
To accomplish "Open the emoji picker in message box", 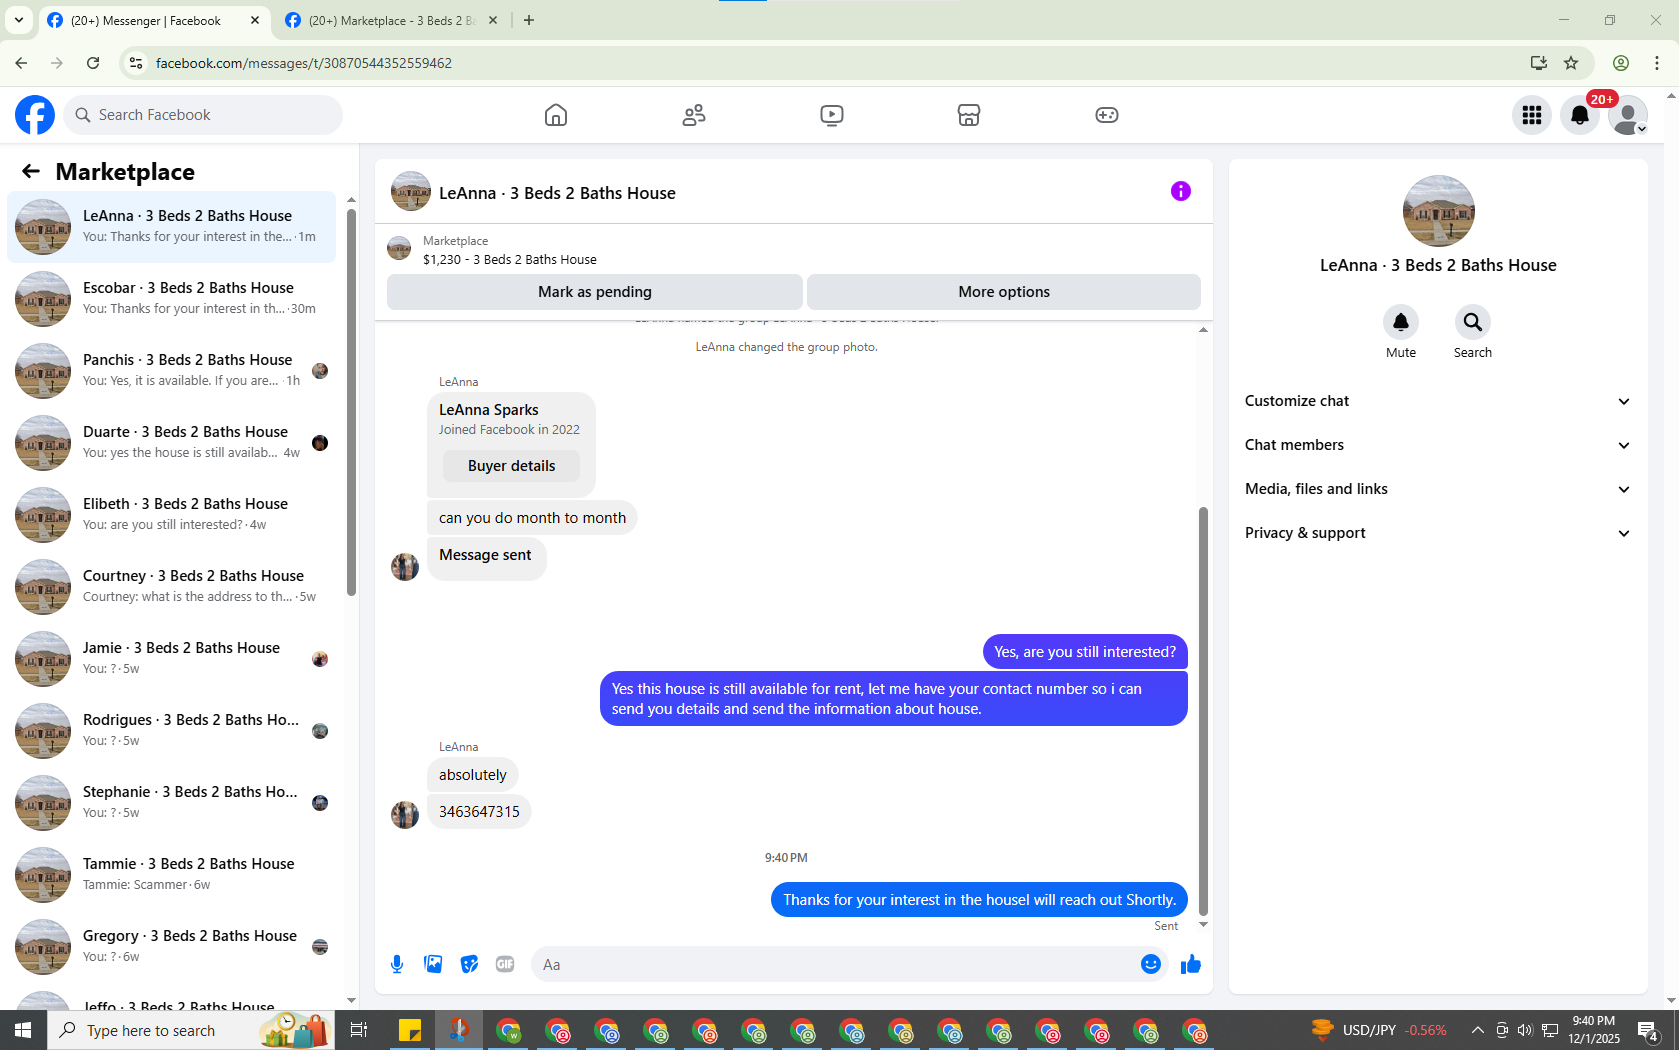I will [1151, 964].
